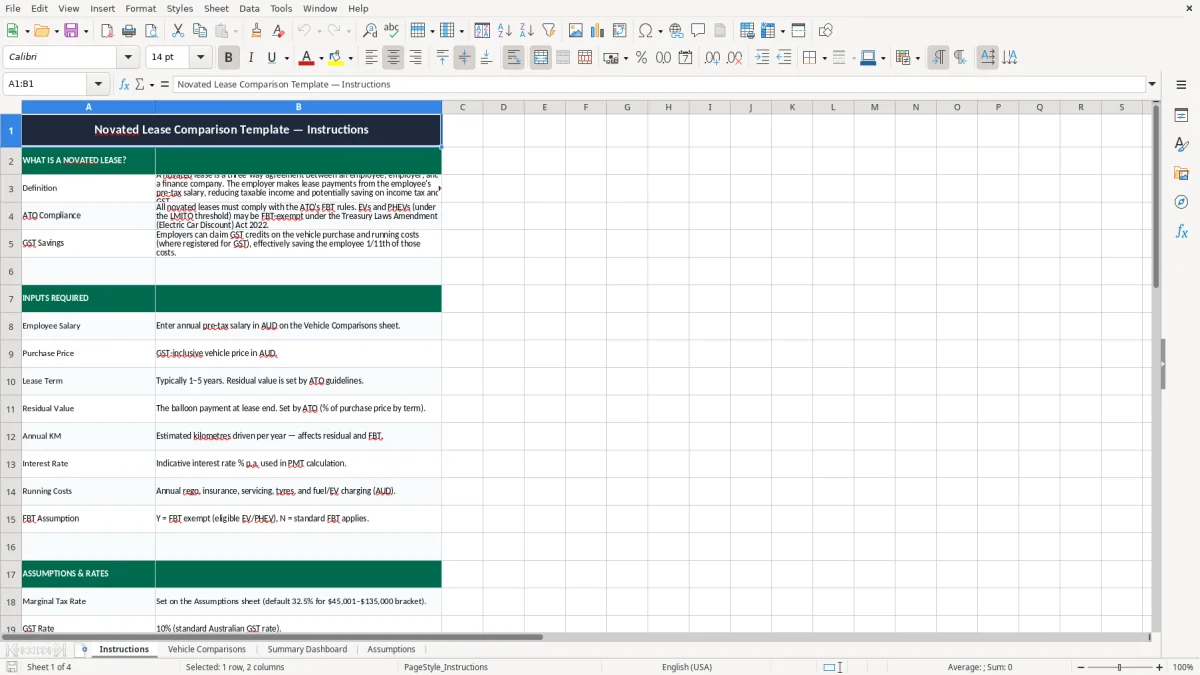Image resolution: width=1200 pixels, height=675 pixels.
Task: Toggle Italic formatting
Action: pyautogui.click(x=250, y=58)
